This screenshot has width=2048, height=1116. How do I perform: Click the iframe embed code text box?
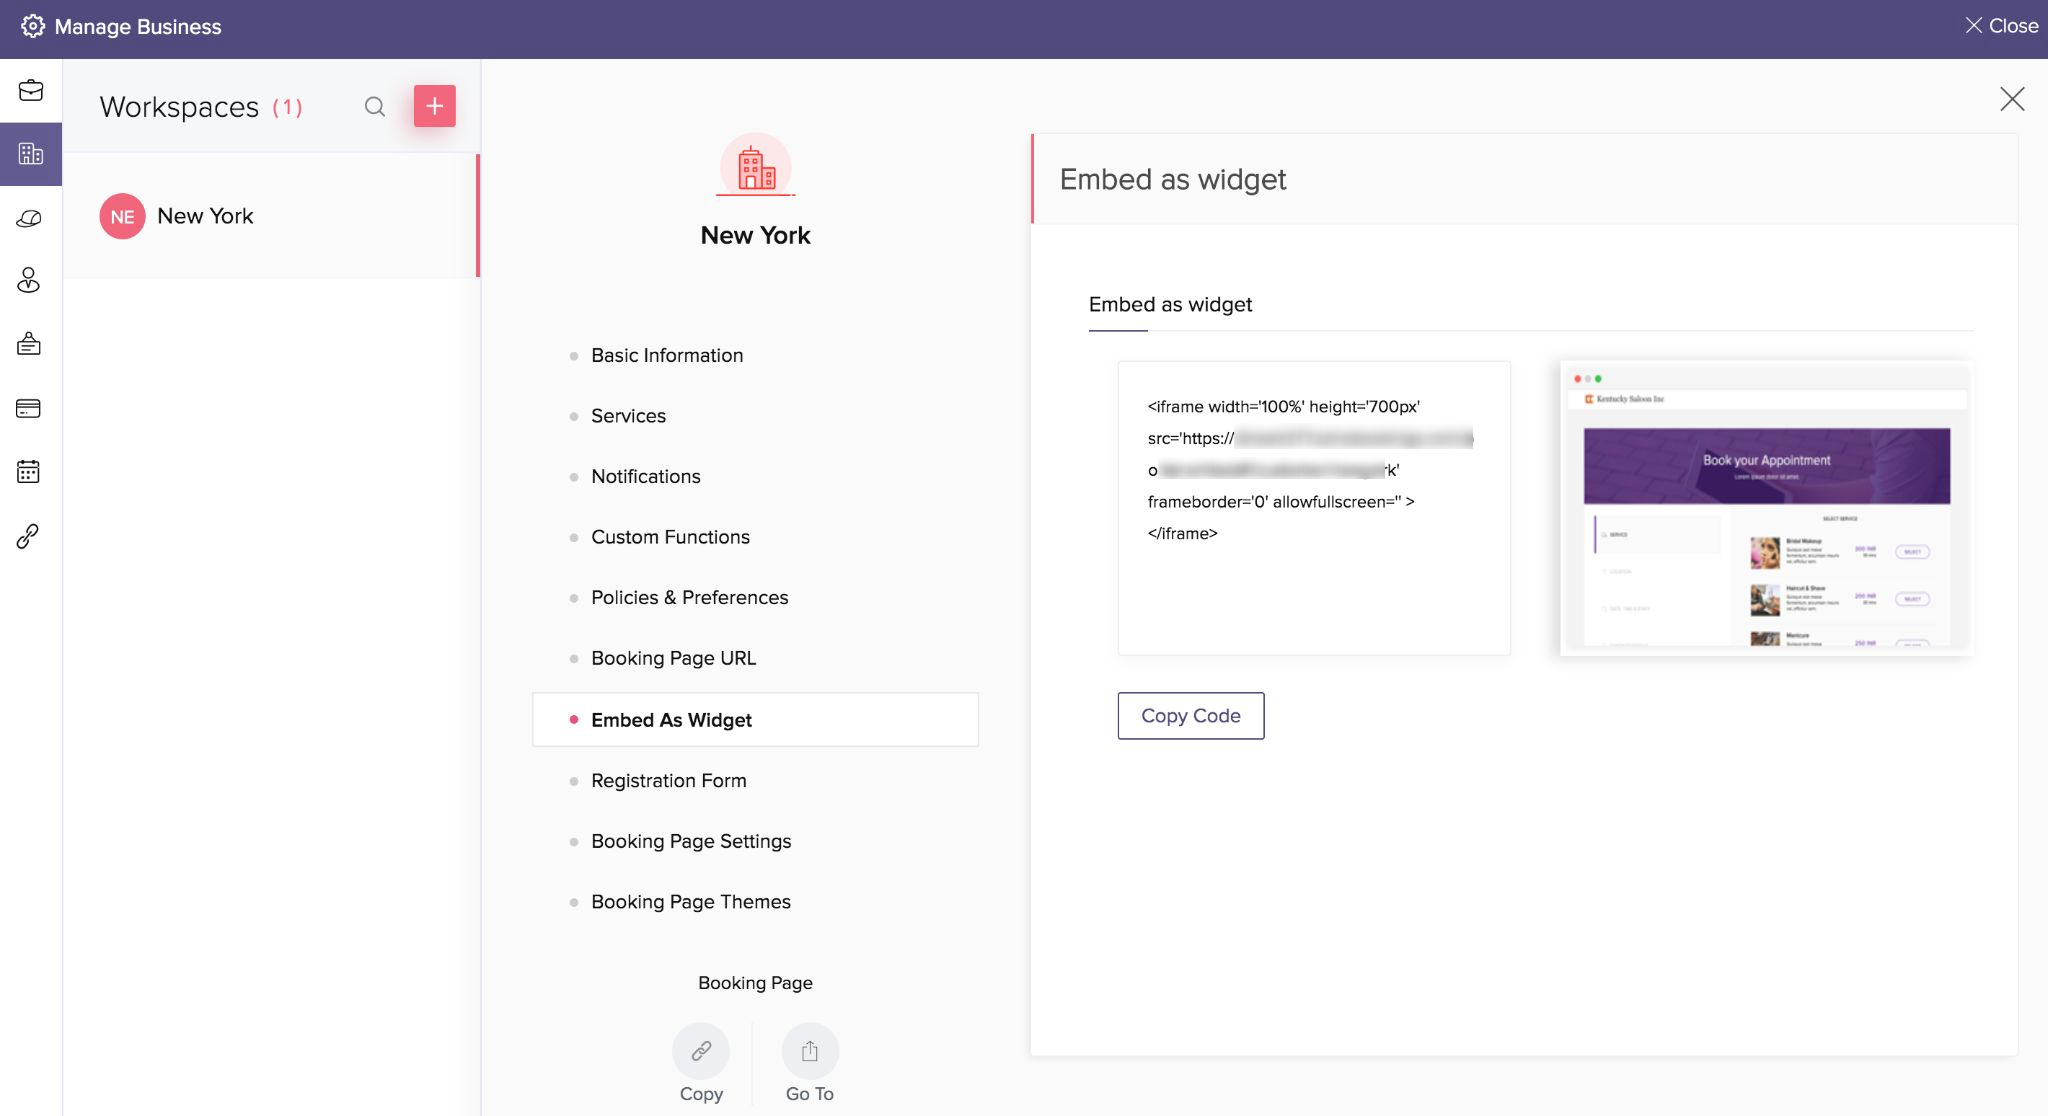pyautogui.click(x=1313, y=507)
